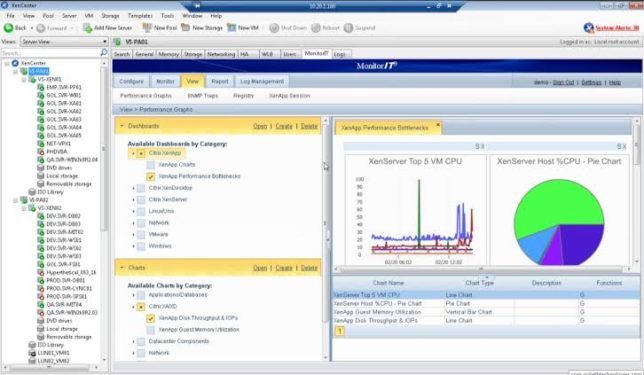Select the first Removable storage icon
644x375 pixels.
pyautogui.click(x=41, y=184)
